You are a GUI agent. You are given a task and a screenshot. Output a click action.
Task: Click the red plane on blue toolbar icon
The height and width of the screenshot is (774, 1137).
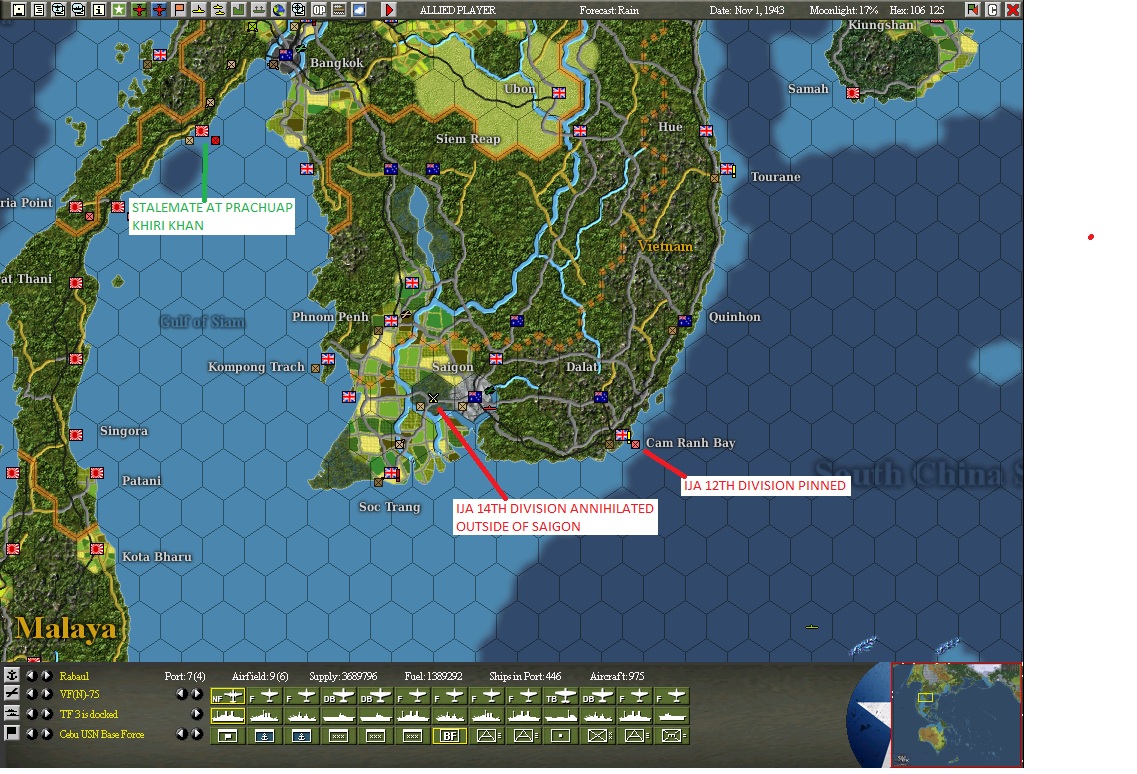159,9
